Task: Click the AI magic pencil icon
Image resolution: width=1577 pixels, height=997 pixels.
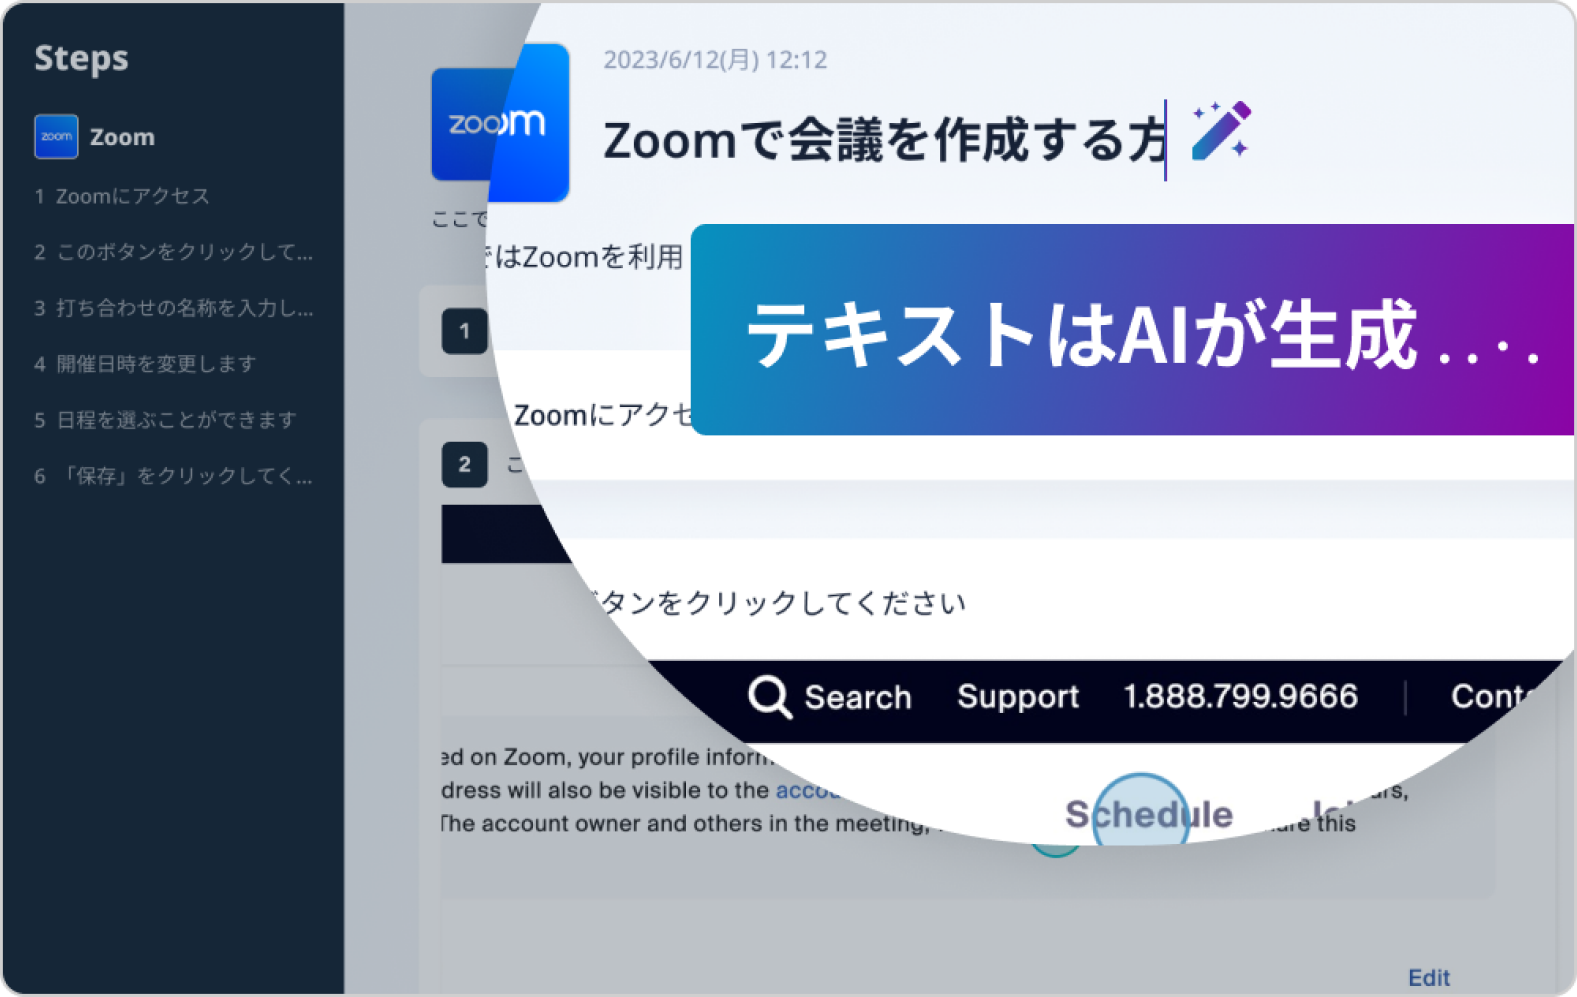Action: [1221, 131]
